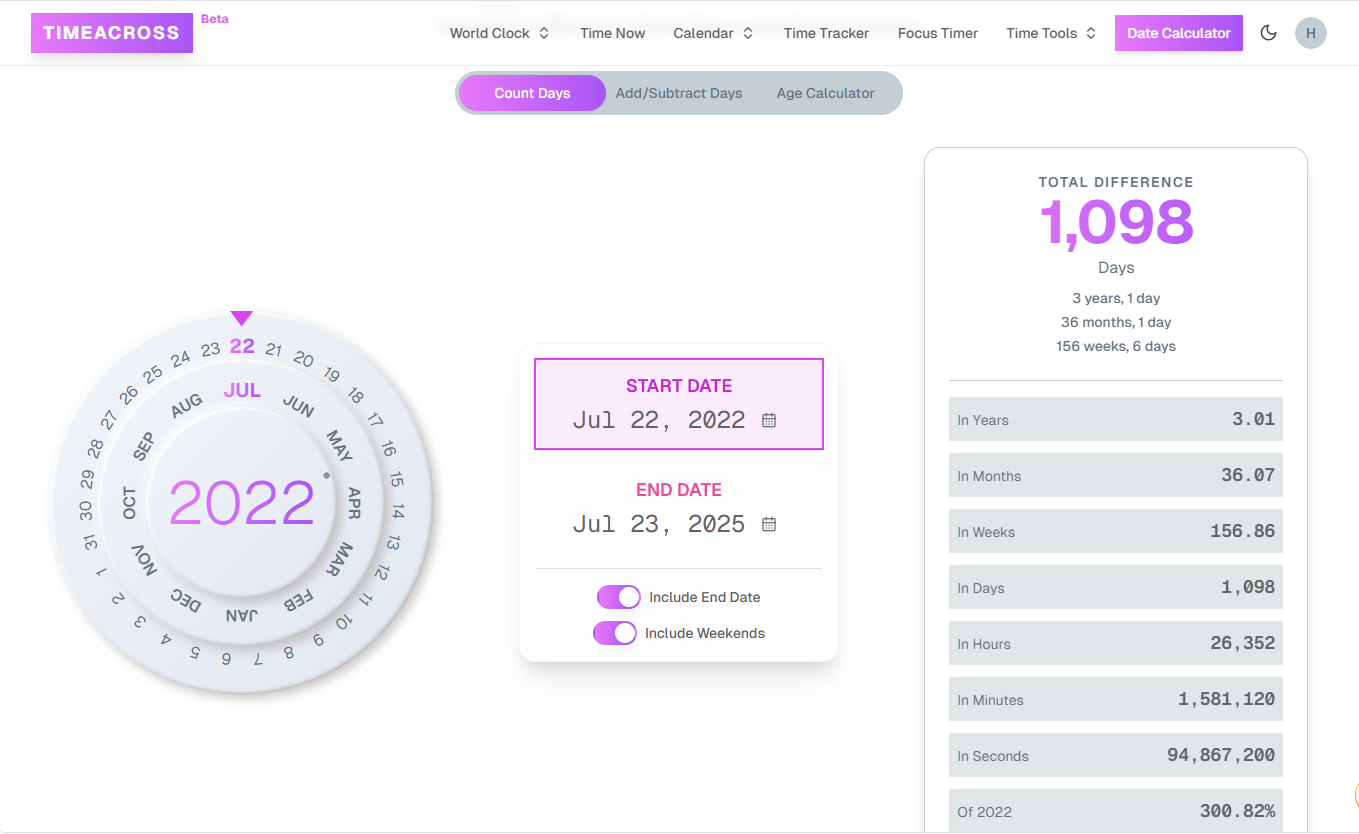Select FEB on the month dial
Image resolution: width=1359 pixels, height=834 pixels.
click(x=298, y=600)
